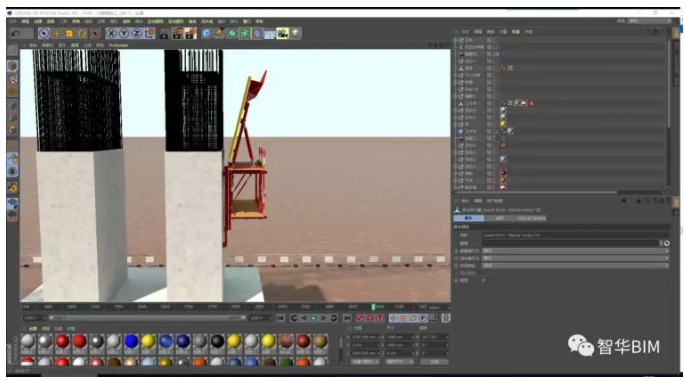Open the last main menu item, Help
Screen dimensions: 685x381
tap(259, 21)
